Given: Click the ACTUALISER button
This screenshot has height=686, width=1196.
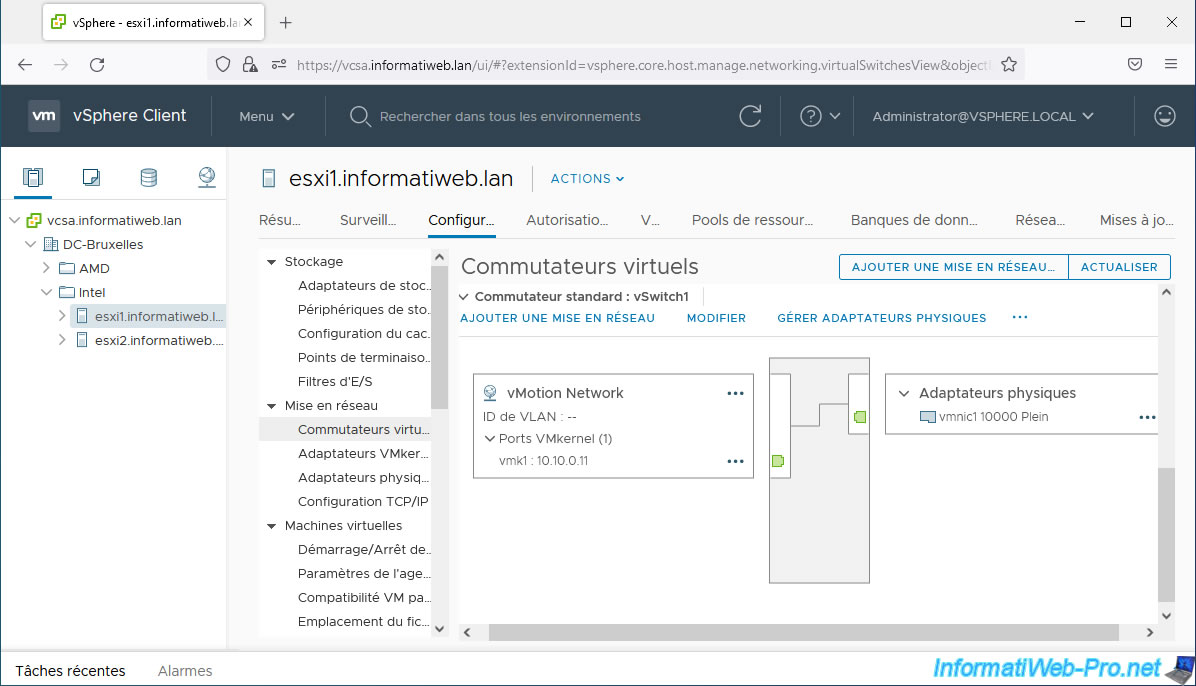Looking at the screenshot, I should pyautogui.click(x=1118, y=267).
